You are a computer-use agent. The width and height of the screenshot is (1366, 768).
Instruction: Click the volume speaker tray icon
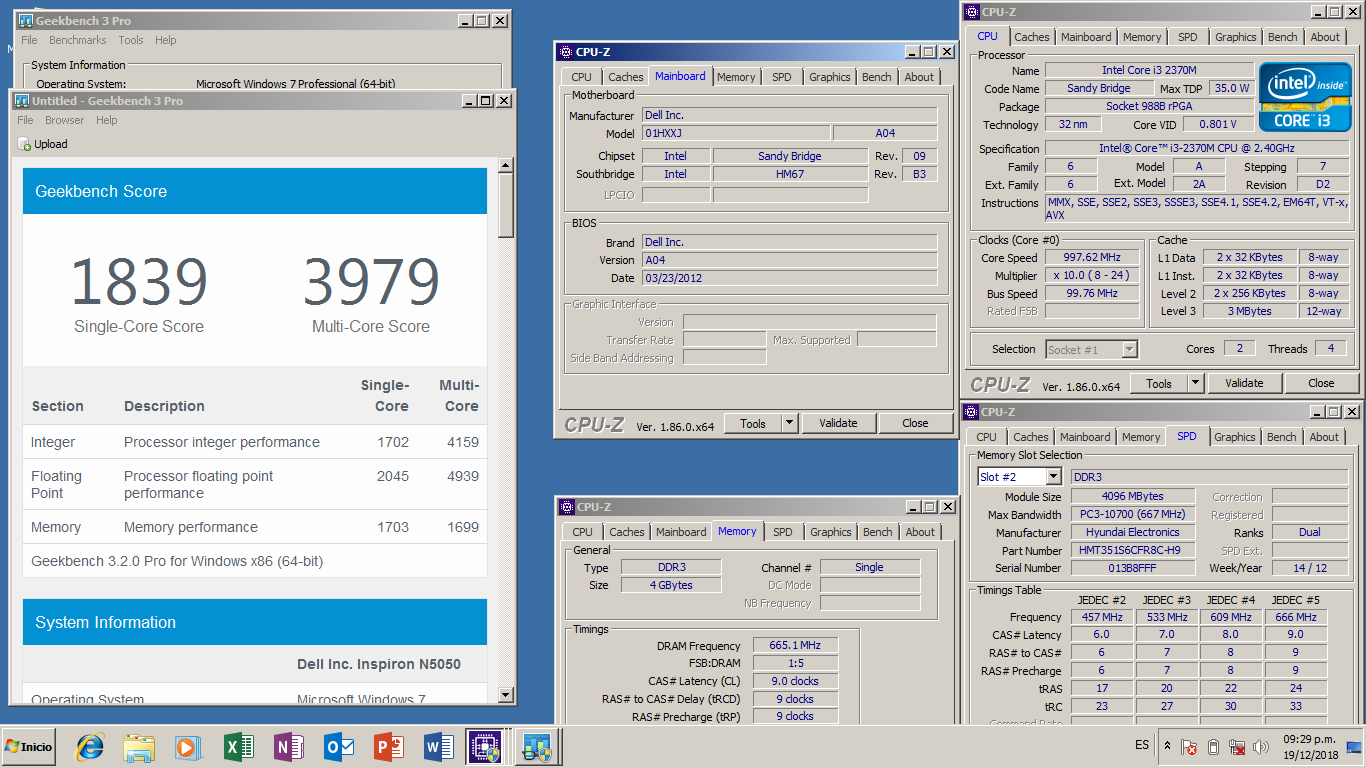click(1261, 747)
